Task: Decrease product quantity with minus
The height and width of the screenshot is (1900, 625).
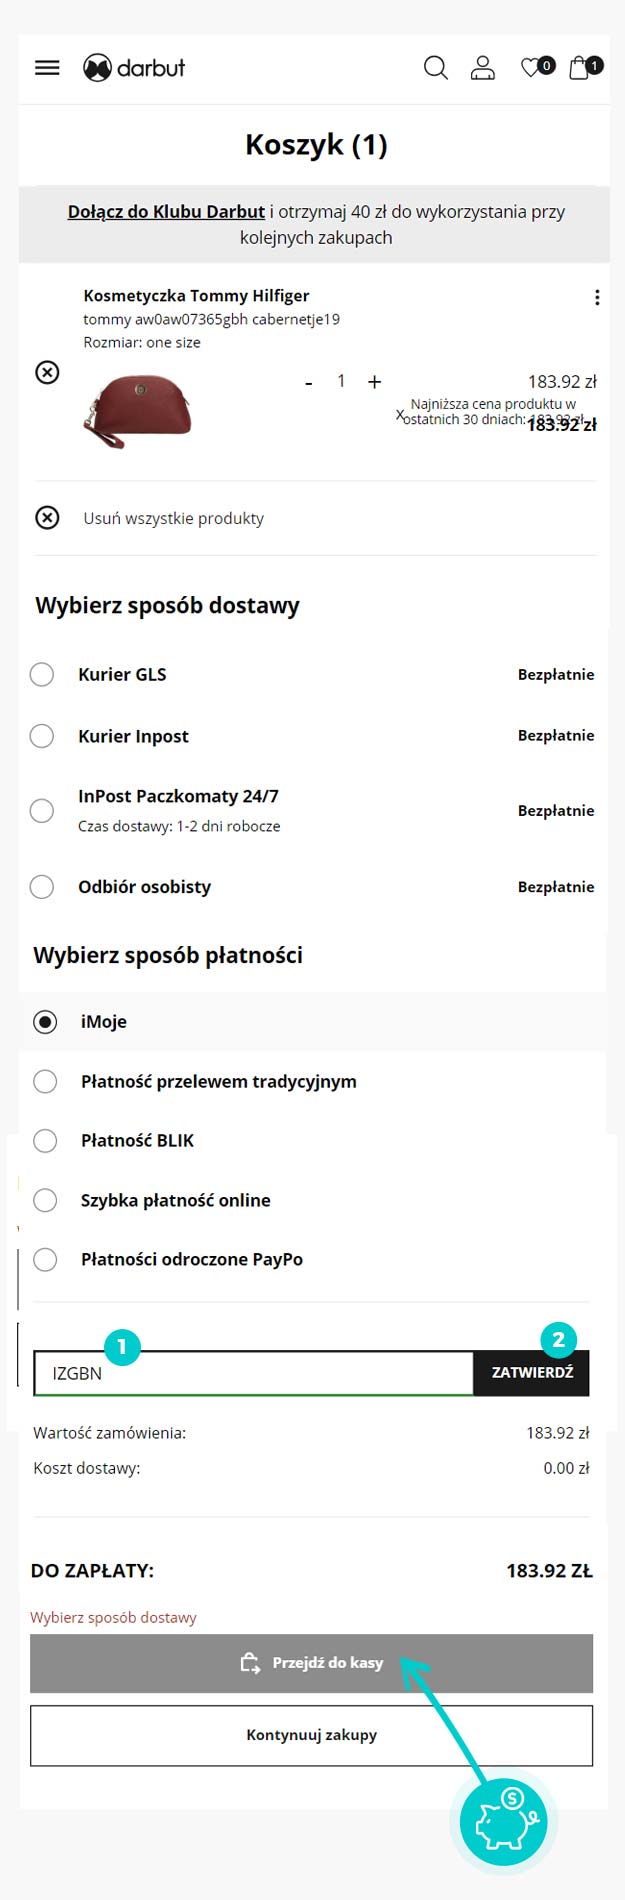Action: (x=309, y=382)
